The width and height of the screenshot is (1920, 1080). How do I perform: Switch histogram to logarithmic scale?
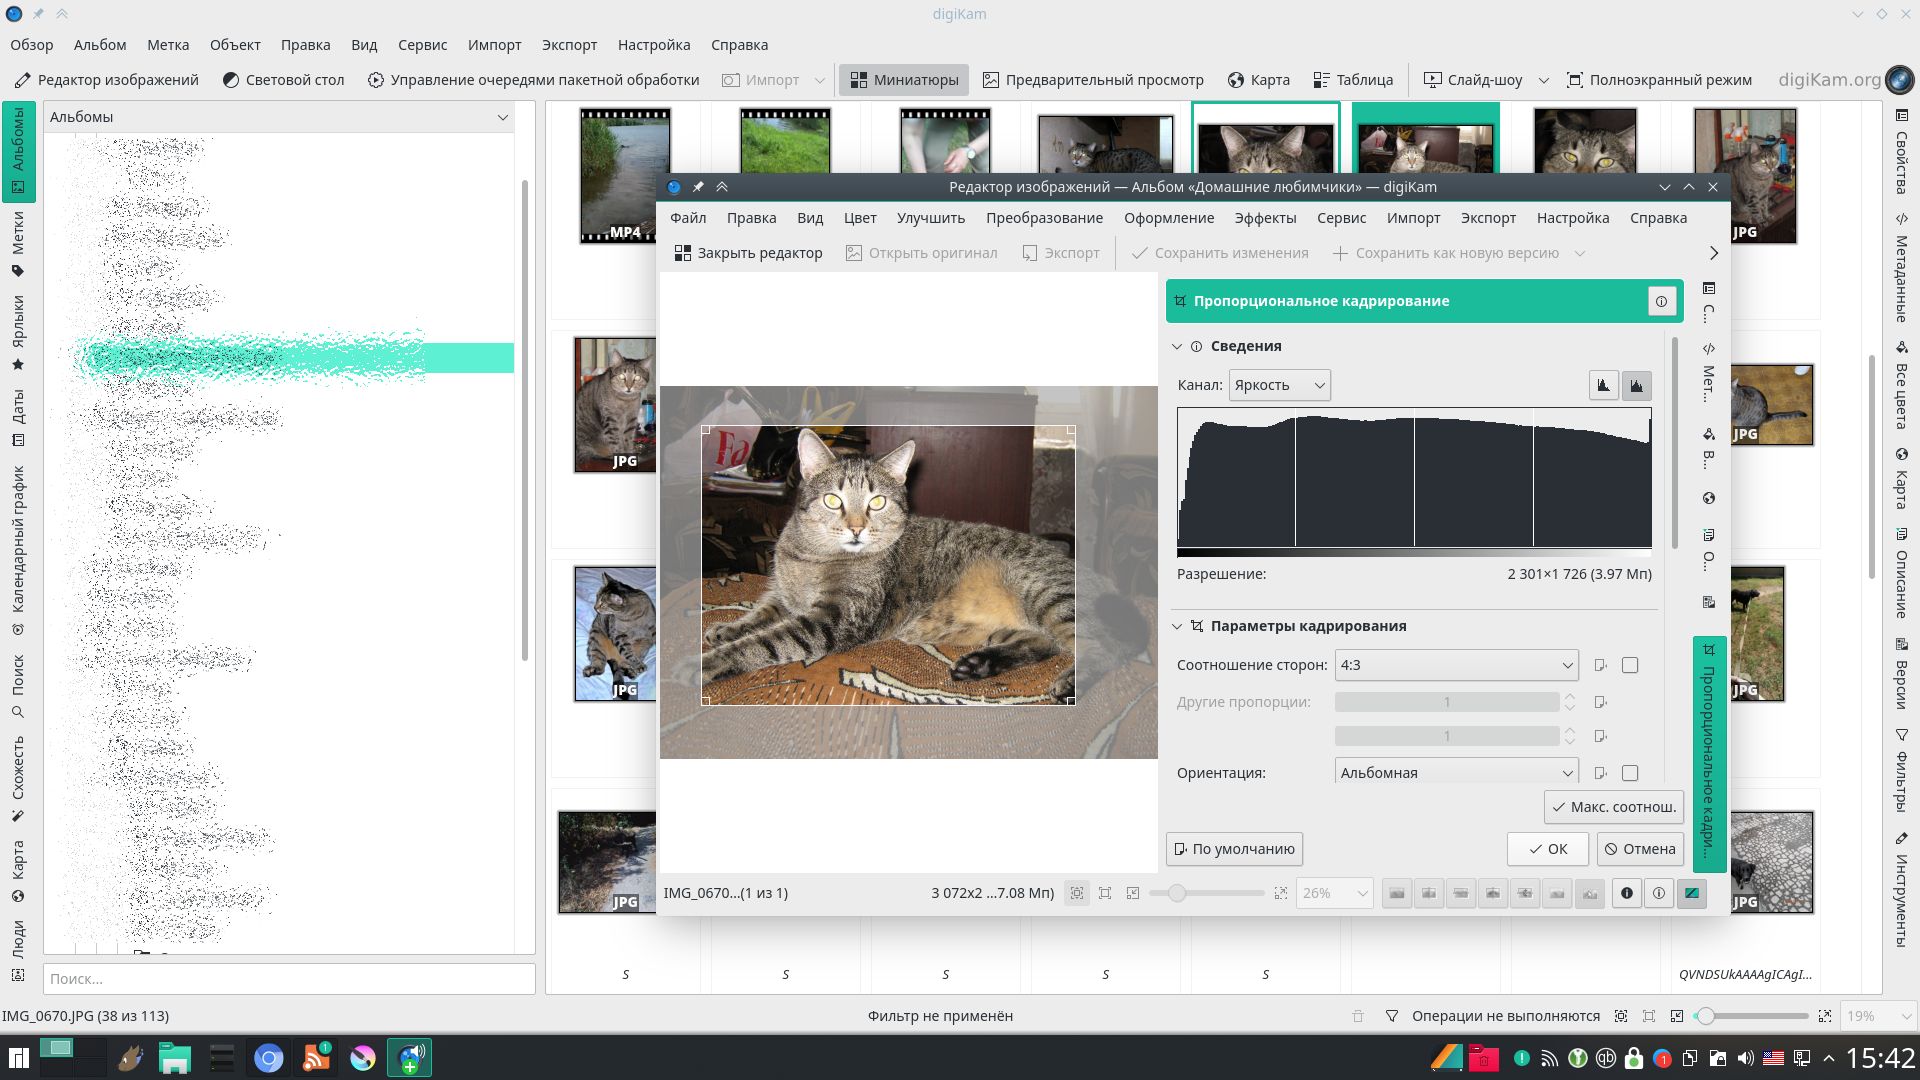pyautogui.click(x=1637, y=385)
